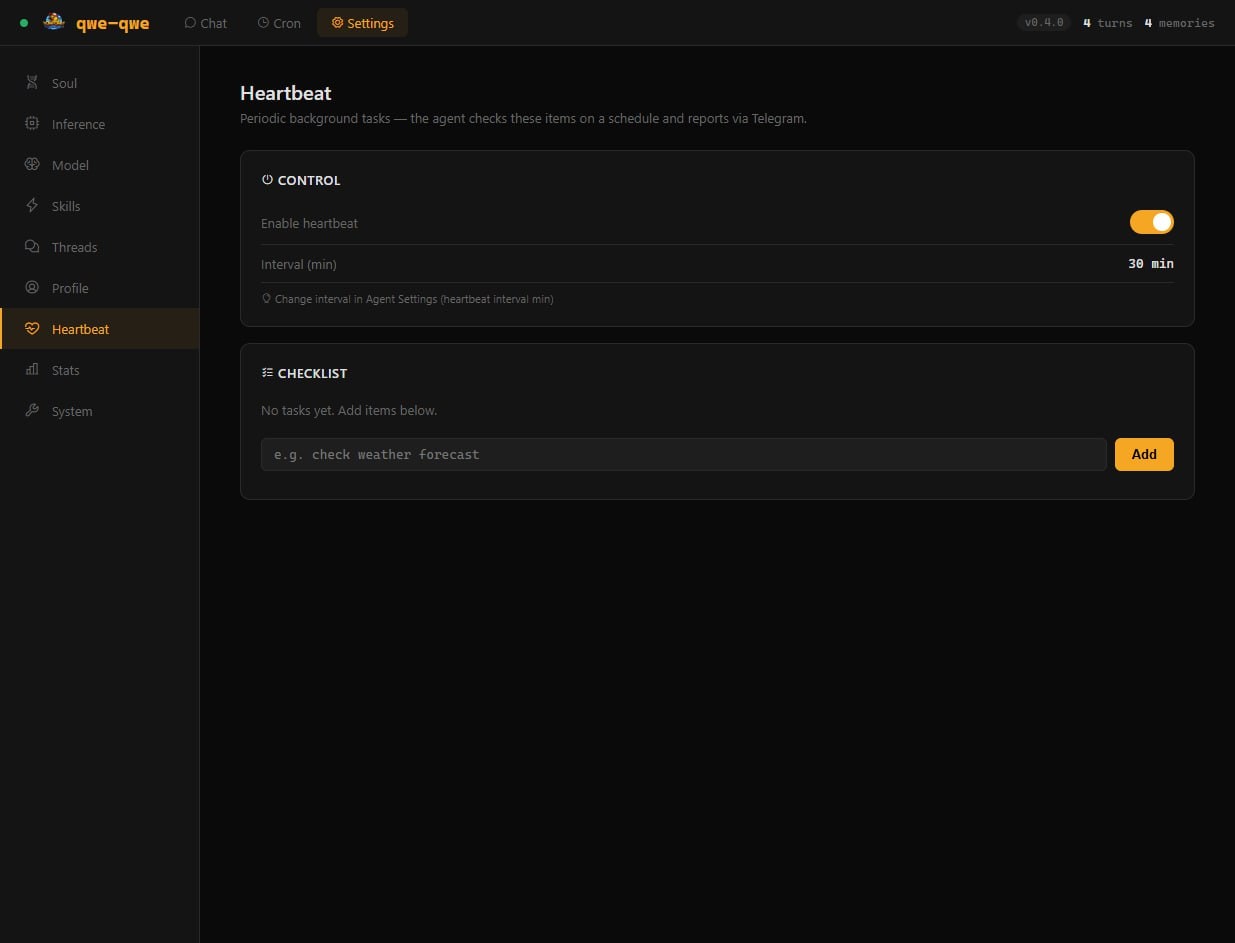Click the v0.4.0 version badge

coord(1044,23)
